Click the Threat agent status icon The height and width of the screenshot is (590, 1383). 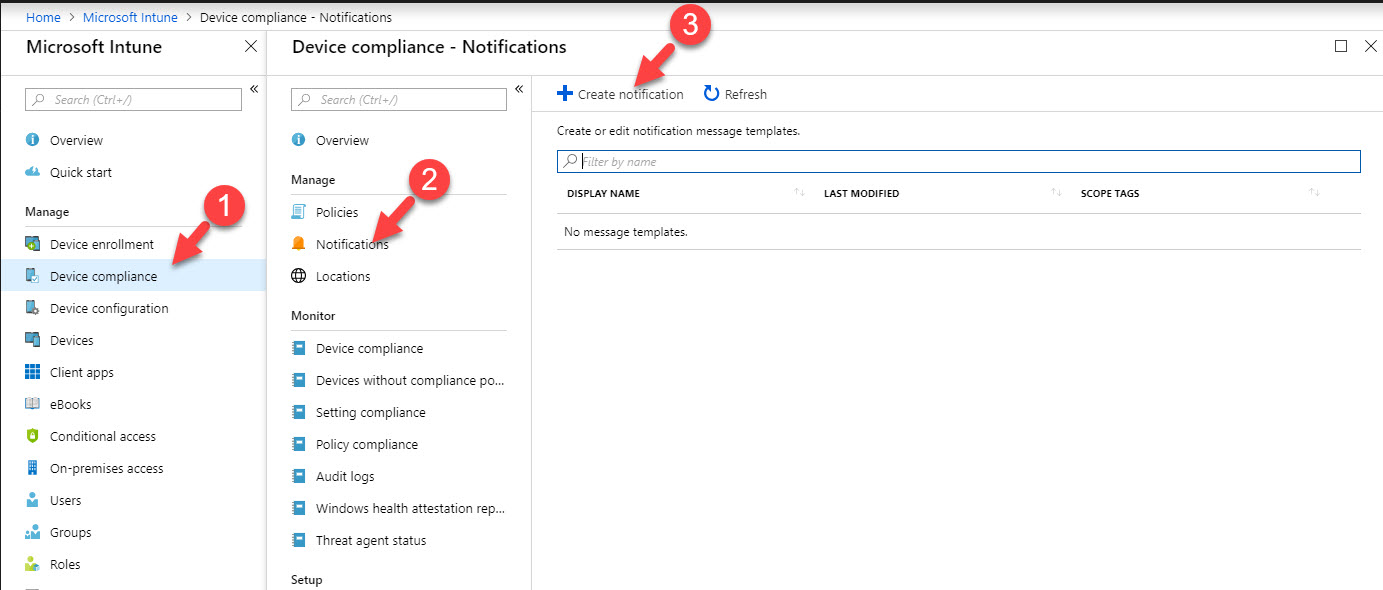[x=298, y=540]
